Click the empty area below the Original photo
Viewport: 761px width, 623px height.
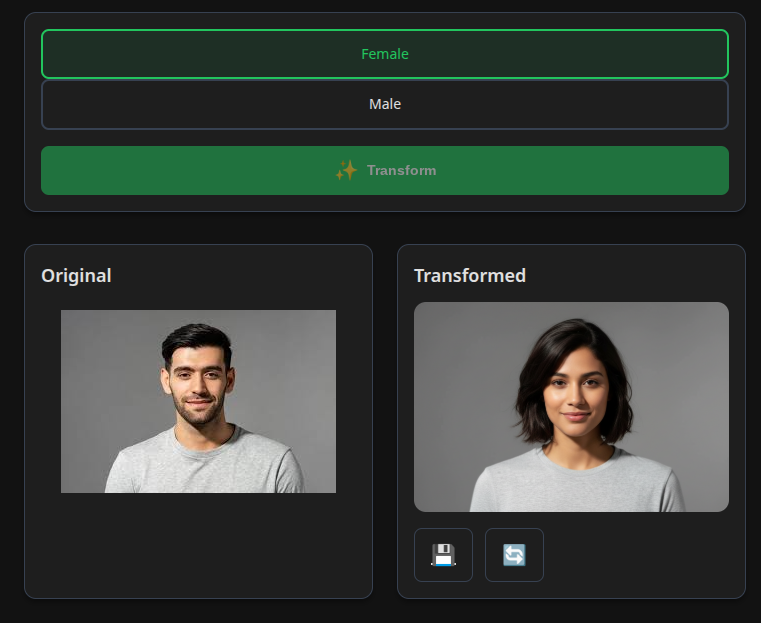198,543
